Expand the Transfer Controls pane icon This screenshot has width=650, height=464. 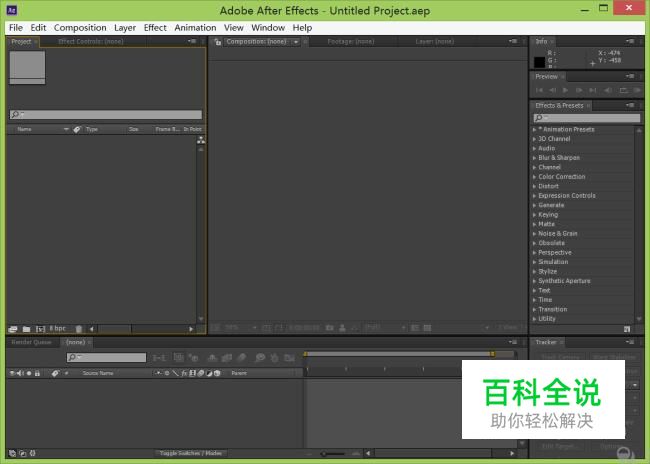point(22,453)
